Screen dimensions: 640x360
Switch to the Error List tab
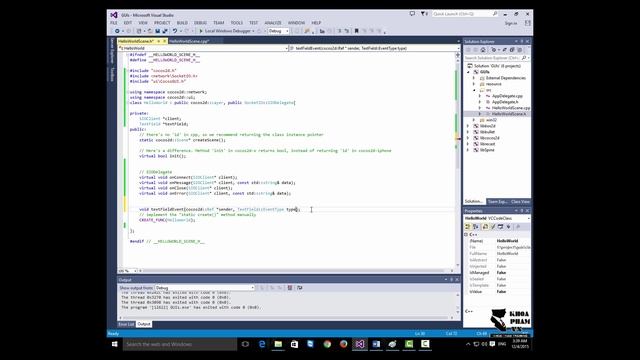coord(126,324)
